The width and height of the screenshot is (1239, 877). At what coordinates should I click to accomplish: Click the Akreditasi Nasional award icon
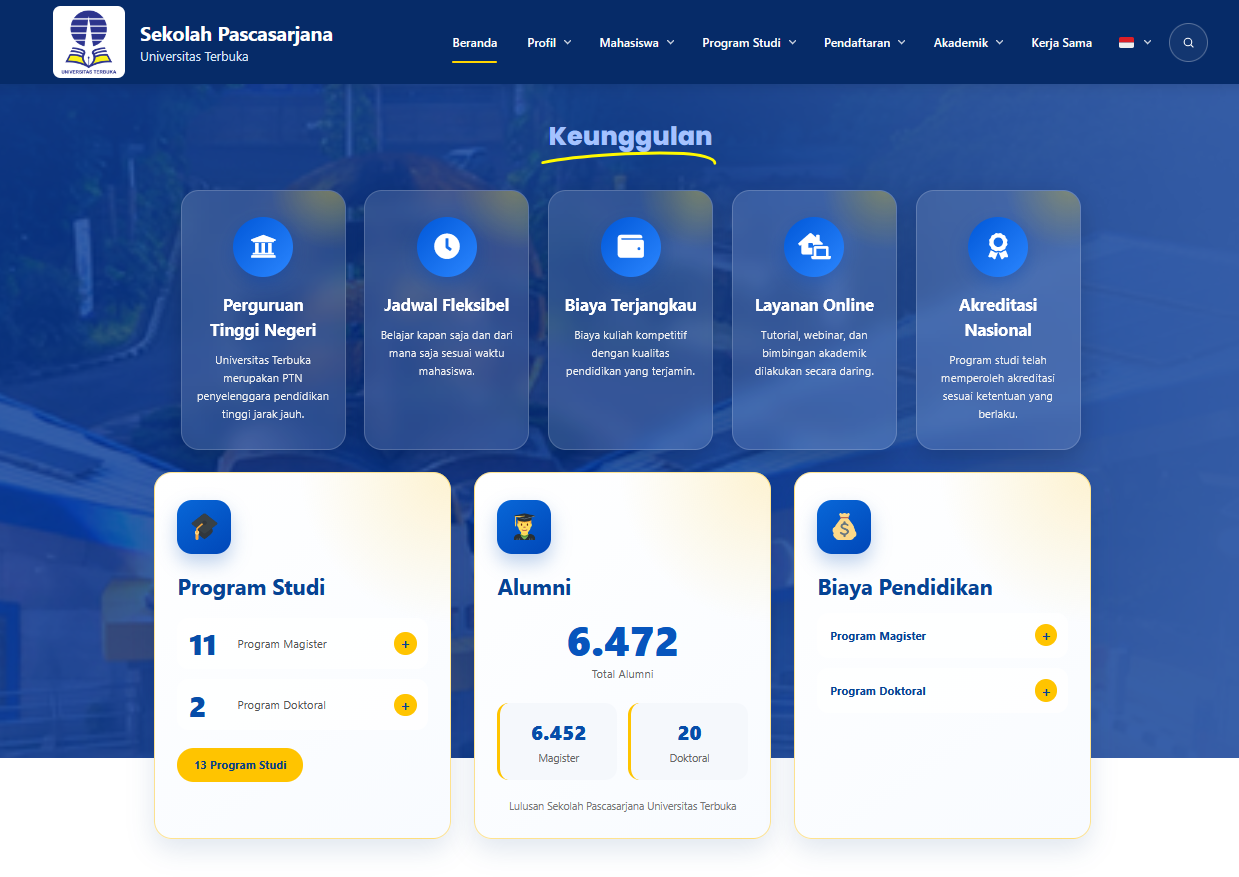click(x=998, y=247)
